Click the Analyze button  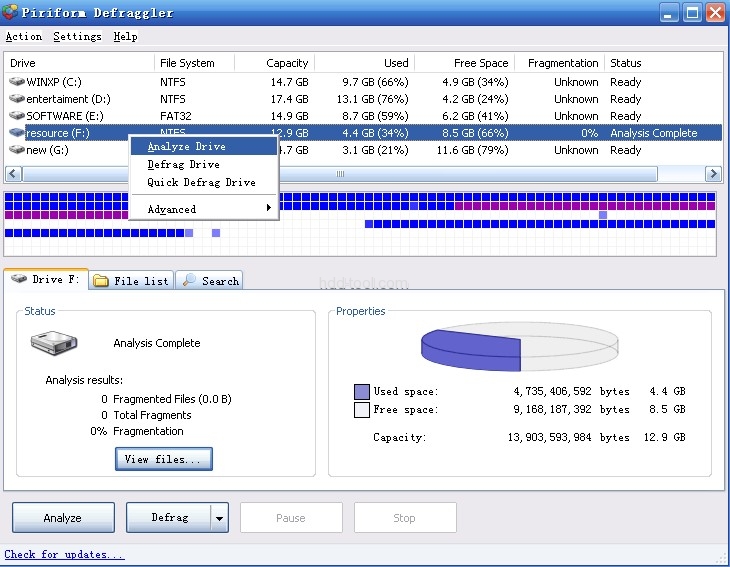pos(63,518)
